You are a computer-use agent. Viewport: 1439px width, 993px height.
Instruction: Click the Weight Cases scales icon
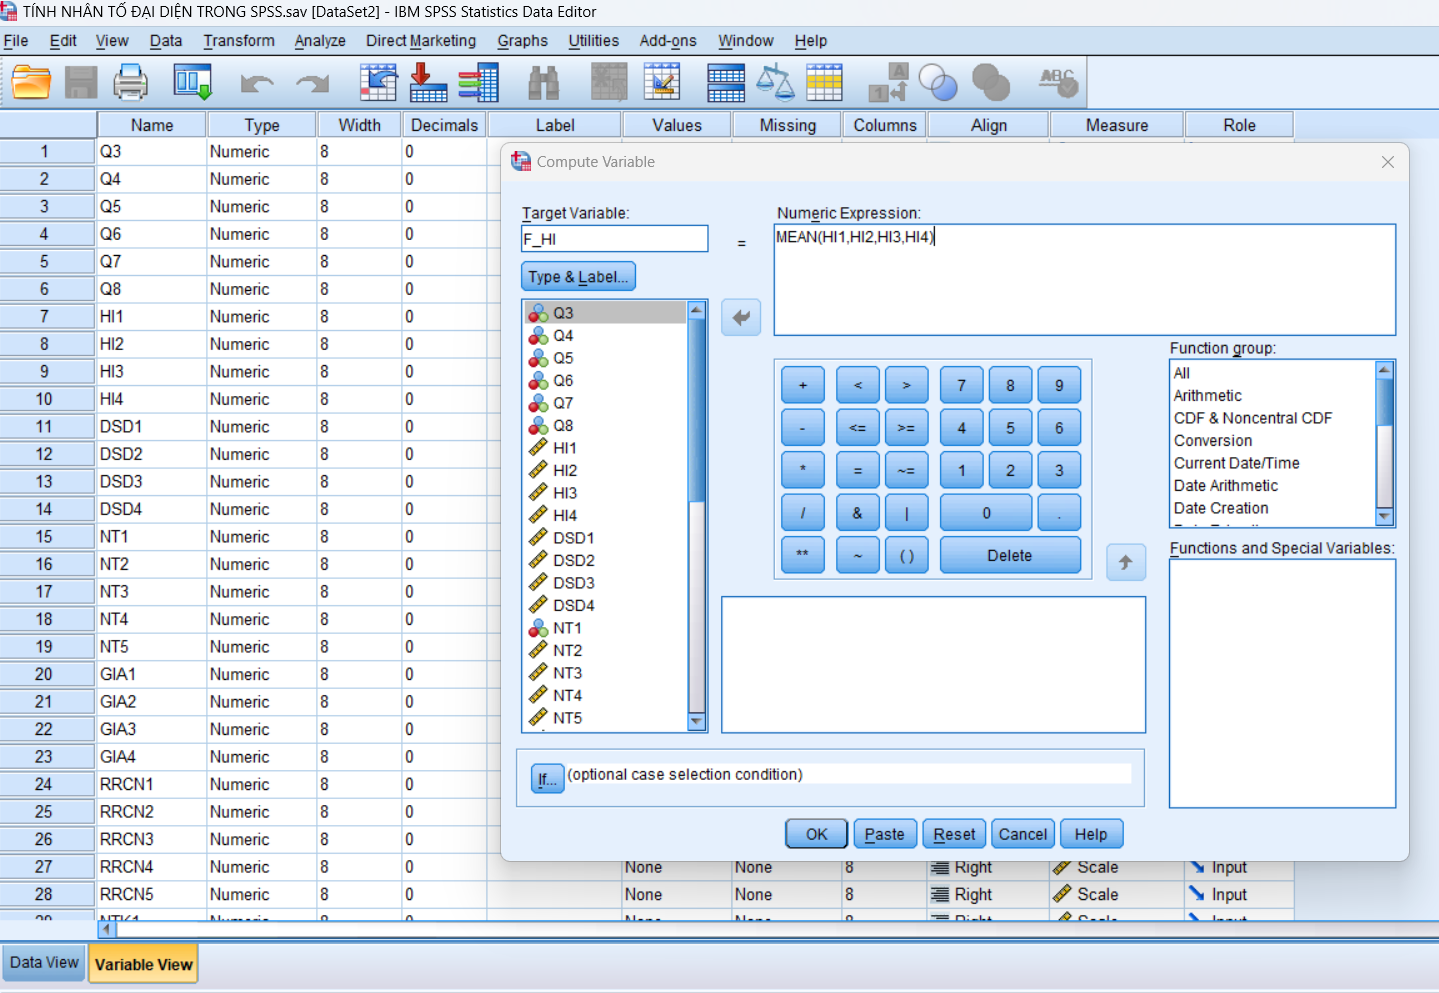point(775,82)
